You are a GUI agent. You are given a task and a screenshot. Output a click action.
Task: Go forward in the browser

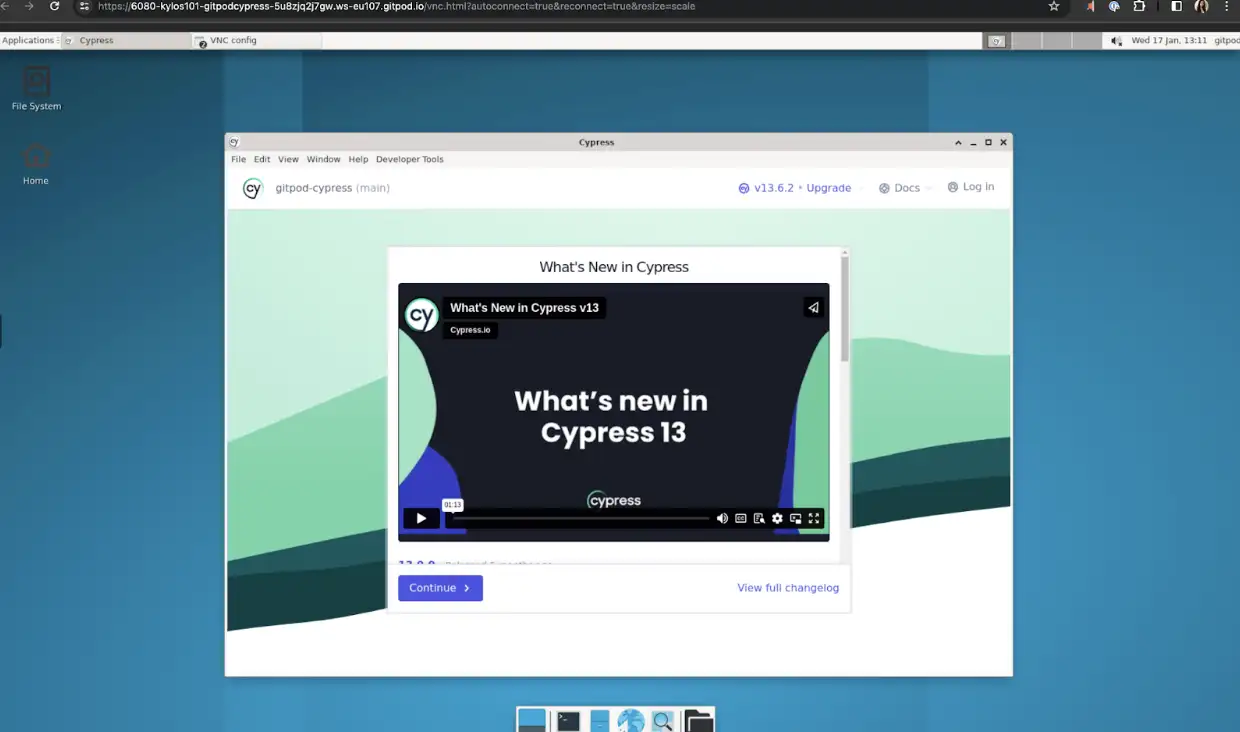(x=28, y=6)
